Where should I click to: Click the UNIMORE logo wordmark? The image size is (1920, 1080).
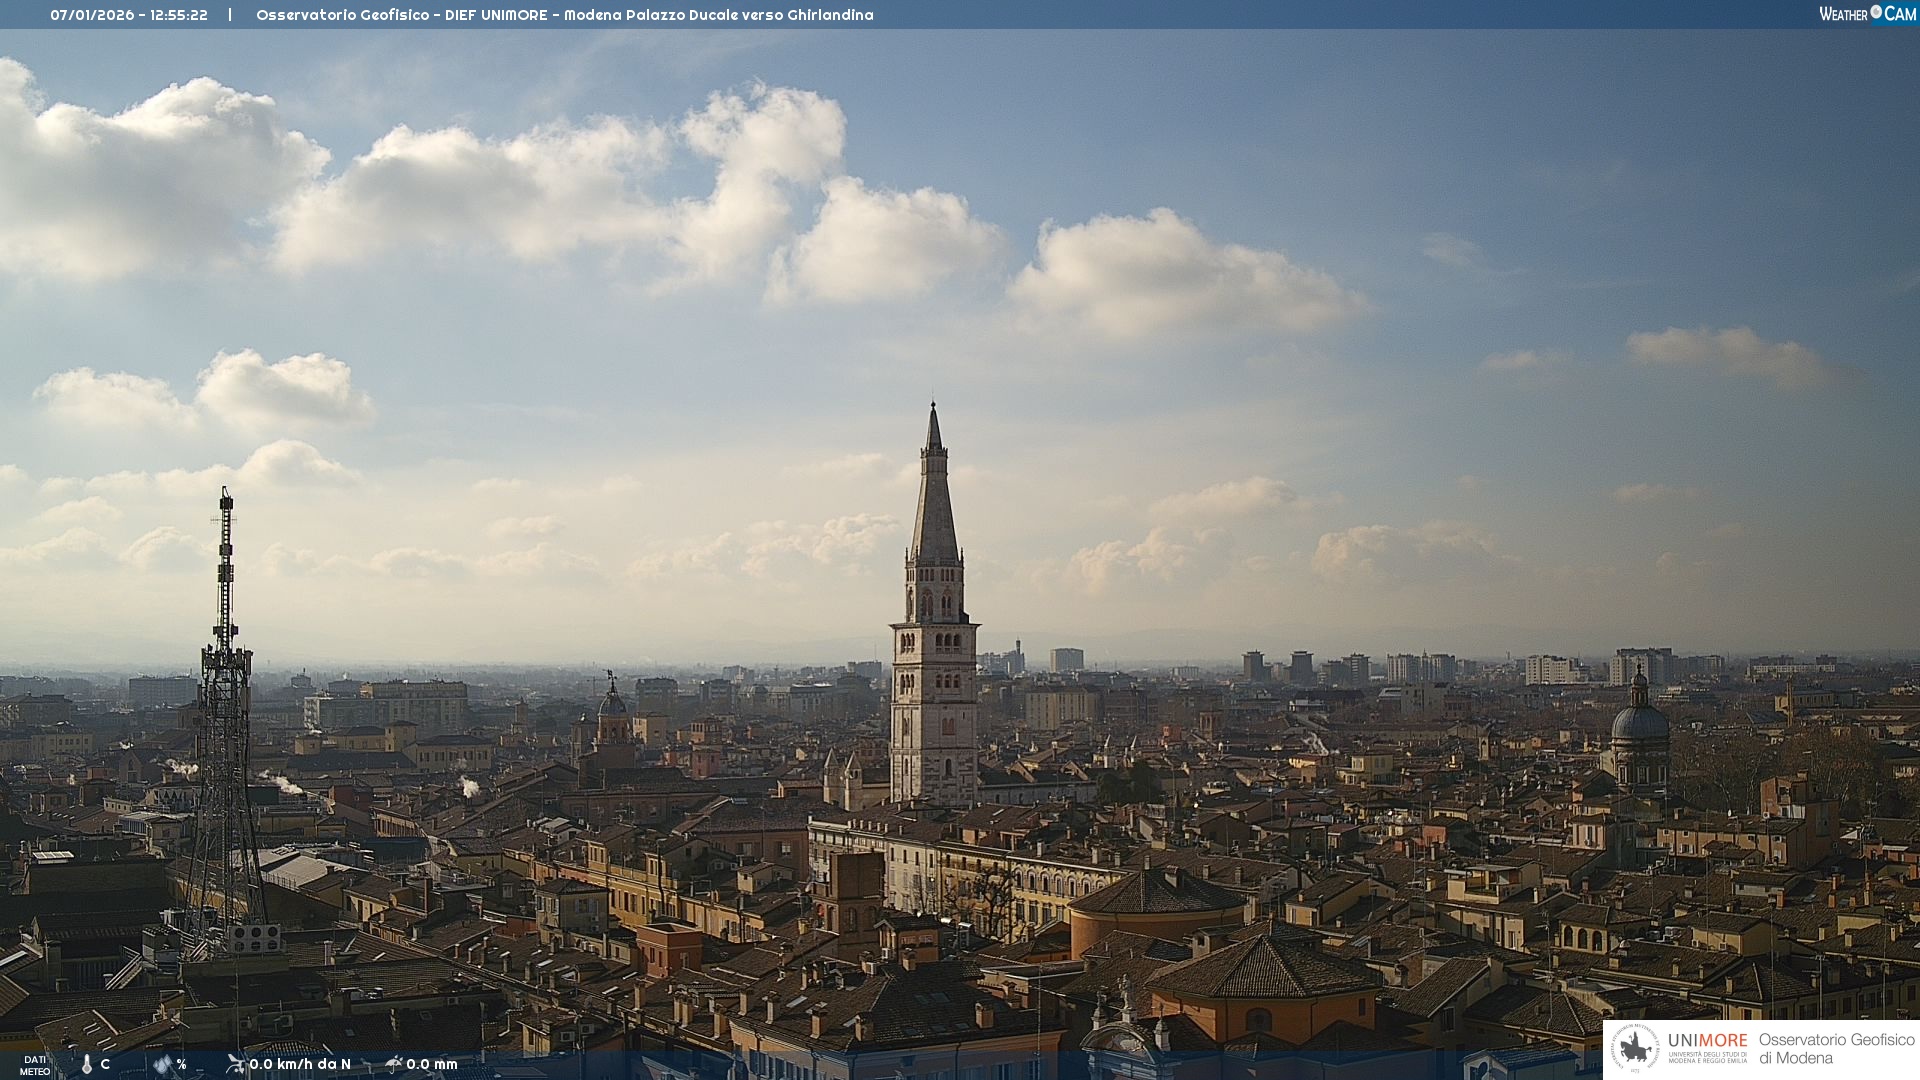1707,1041
